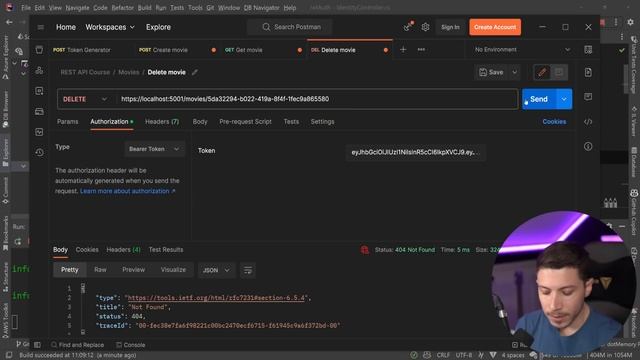The height and width of the screenshot is (360, 640).
Task: Rename request with the pencil icon
Action: click(x=195, y=72)
